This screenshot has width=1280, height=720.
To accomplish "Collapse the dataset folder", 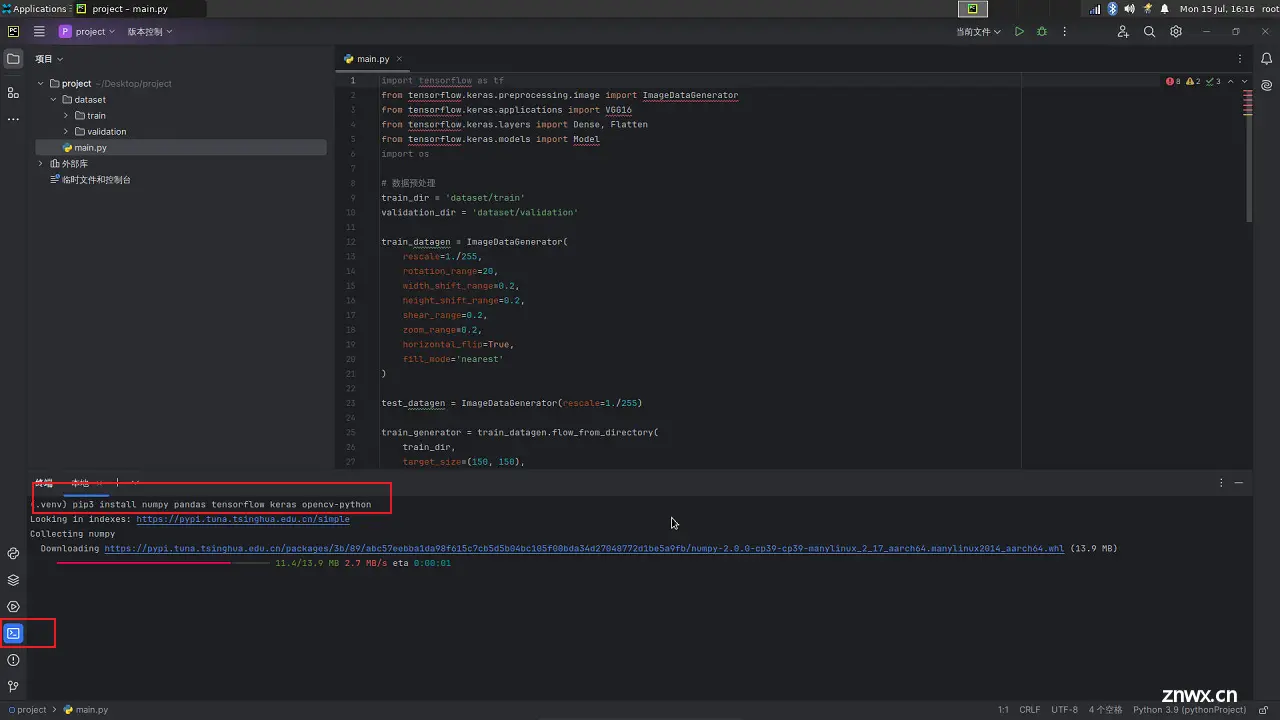I will (x=54, y=100).
